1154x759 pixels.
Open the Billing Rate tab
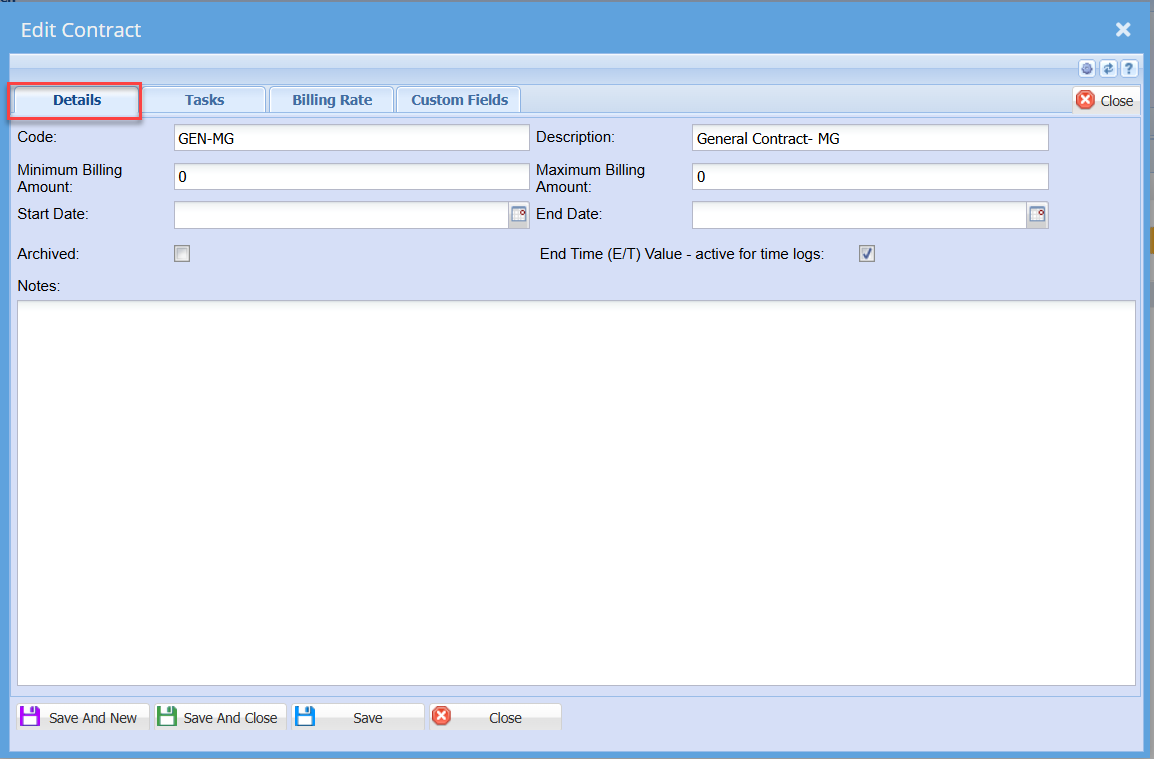click(332, 100)
